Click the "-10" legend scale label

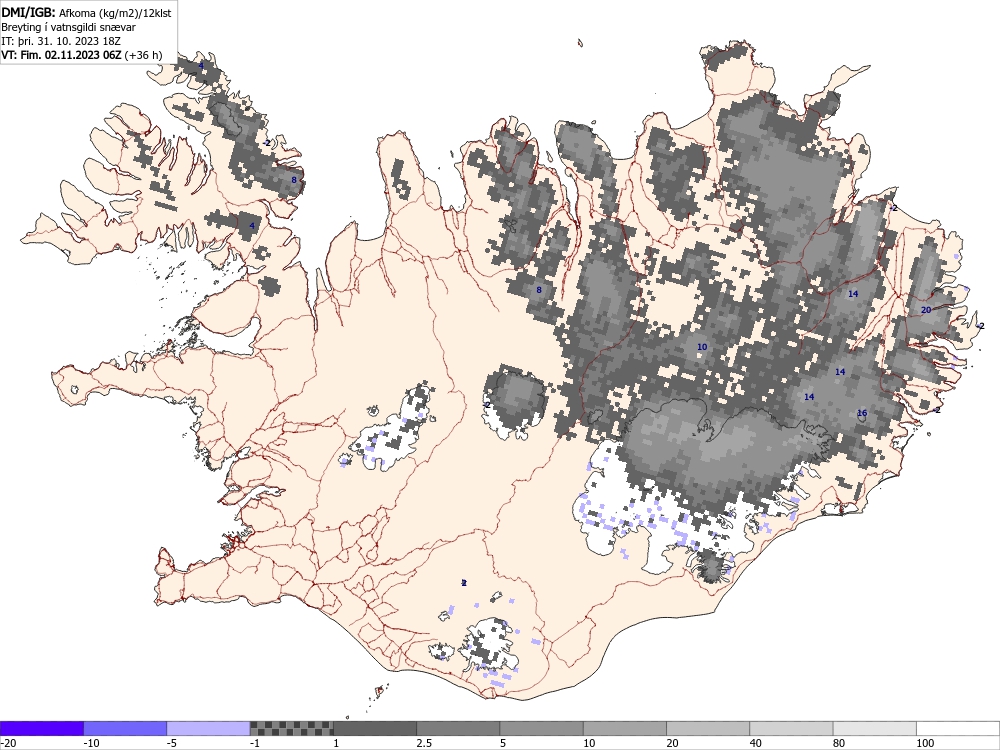click(x=91, y=743)
